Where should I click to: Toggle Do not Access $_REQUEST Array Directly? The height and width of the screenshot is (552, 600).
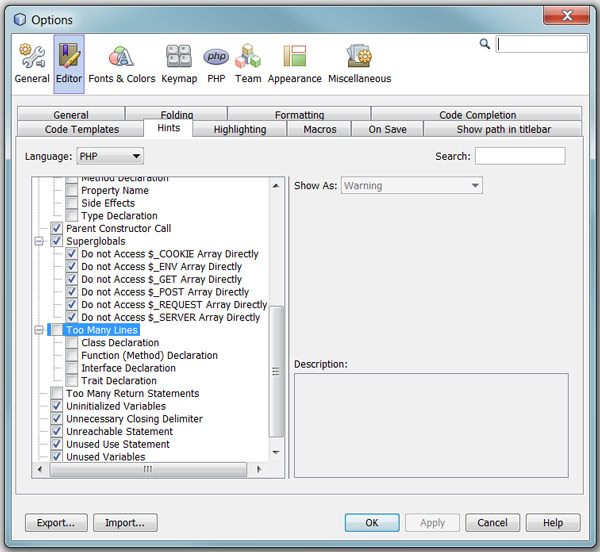tap(72, 304)
